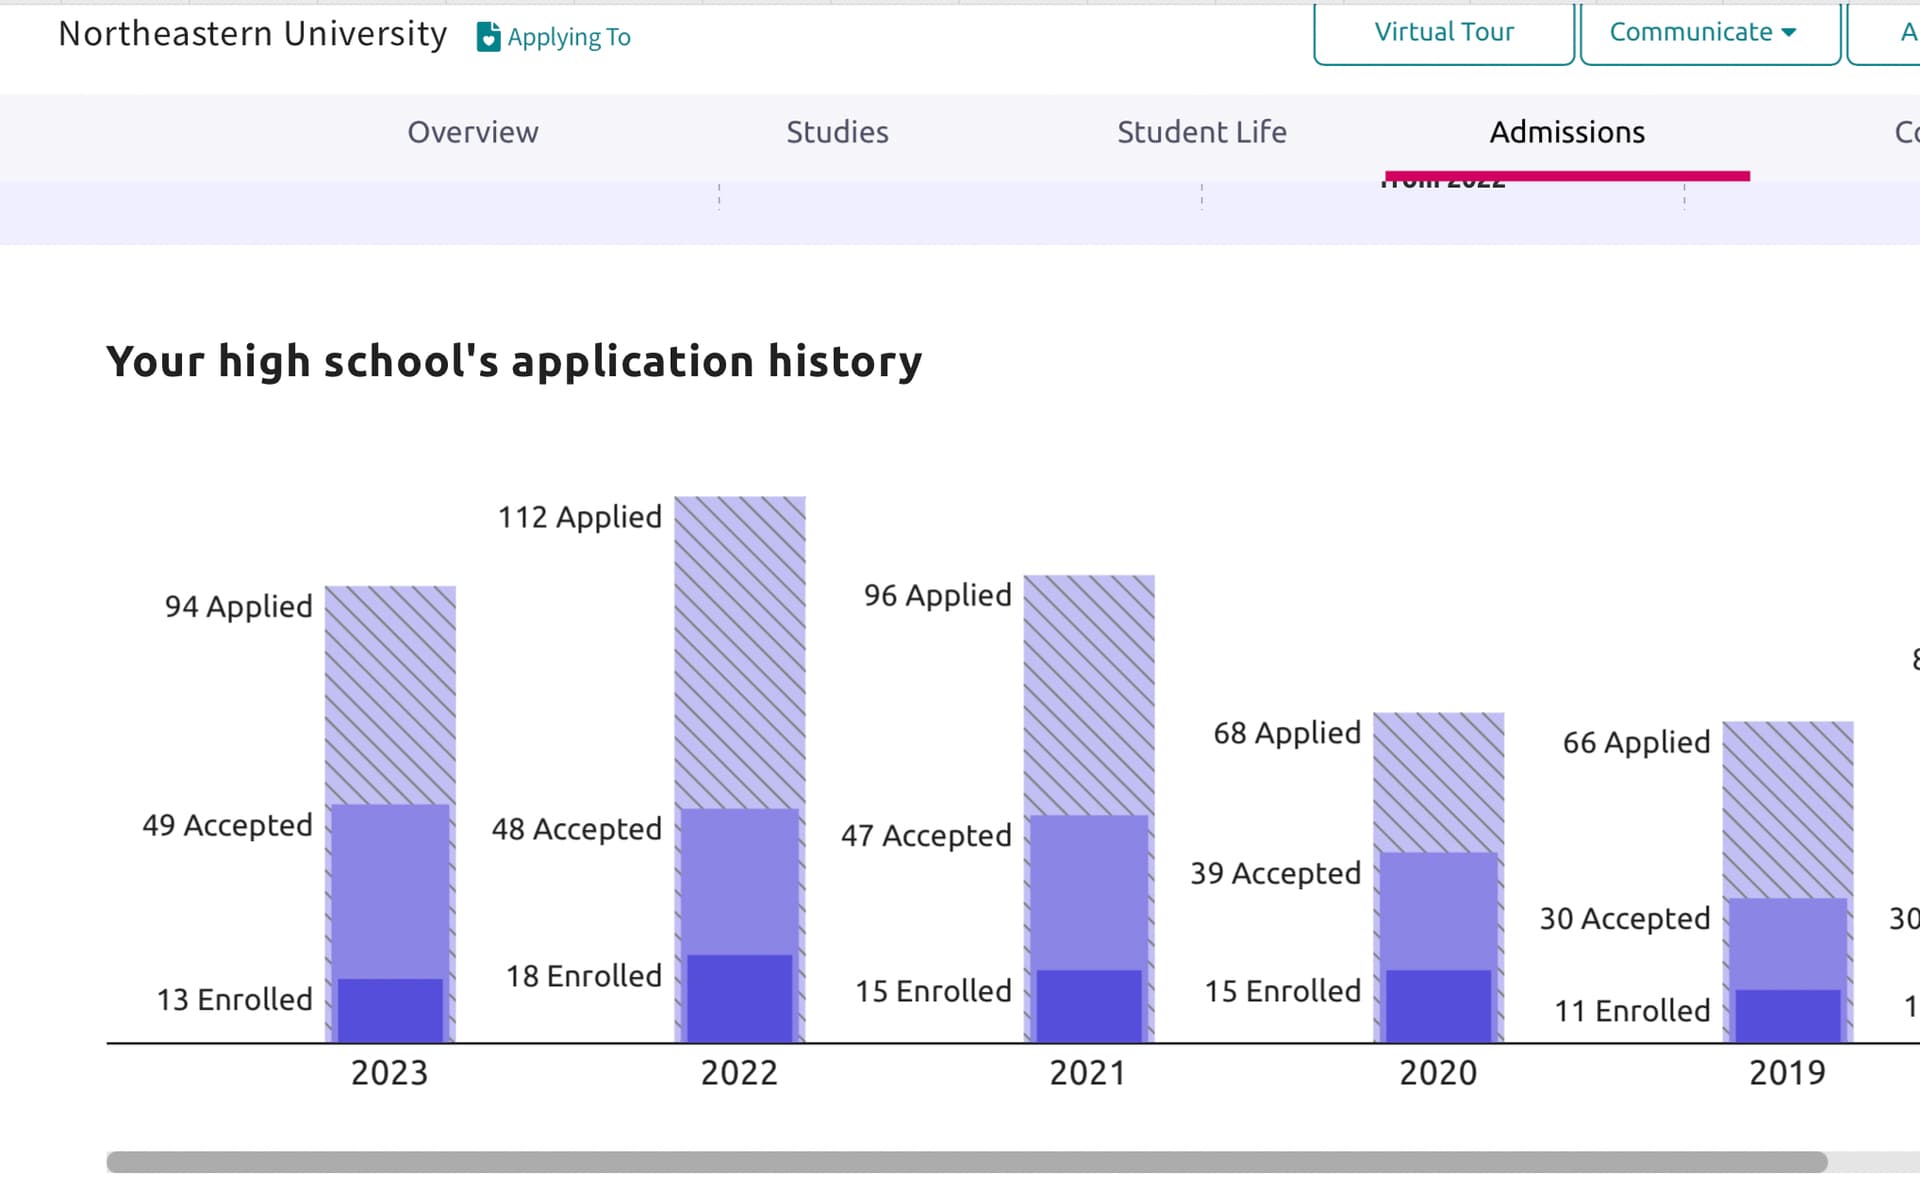Image resolution: width=1920 pixels, height=1190 pixels.
Task: Click the 2022 applied hatched bar
Action: (x=740, y=650)
